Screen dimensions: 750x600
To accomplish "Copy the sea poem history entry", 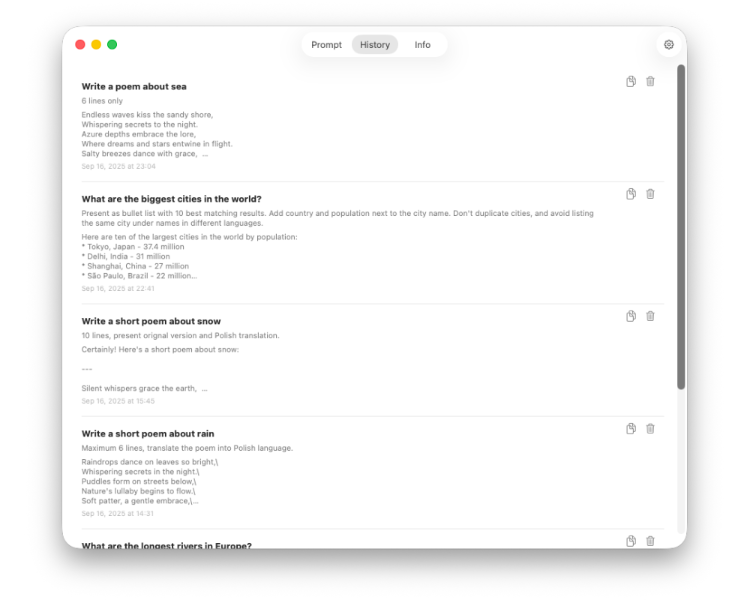I will (631, 81).
